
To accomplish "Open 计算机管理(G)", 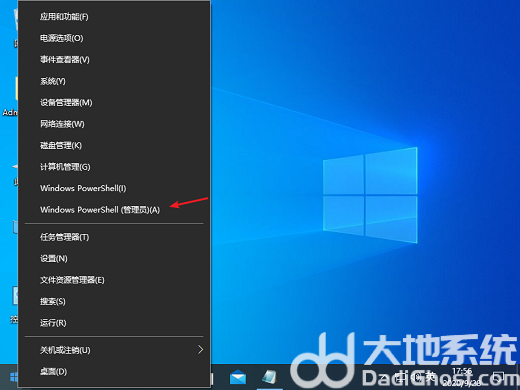I will [x=114, y=167].
